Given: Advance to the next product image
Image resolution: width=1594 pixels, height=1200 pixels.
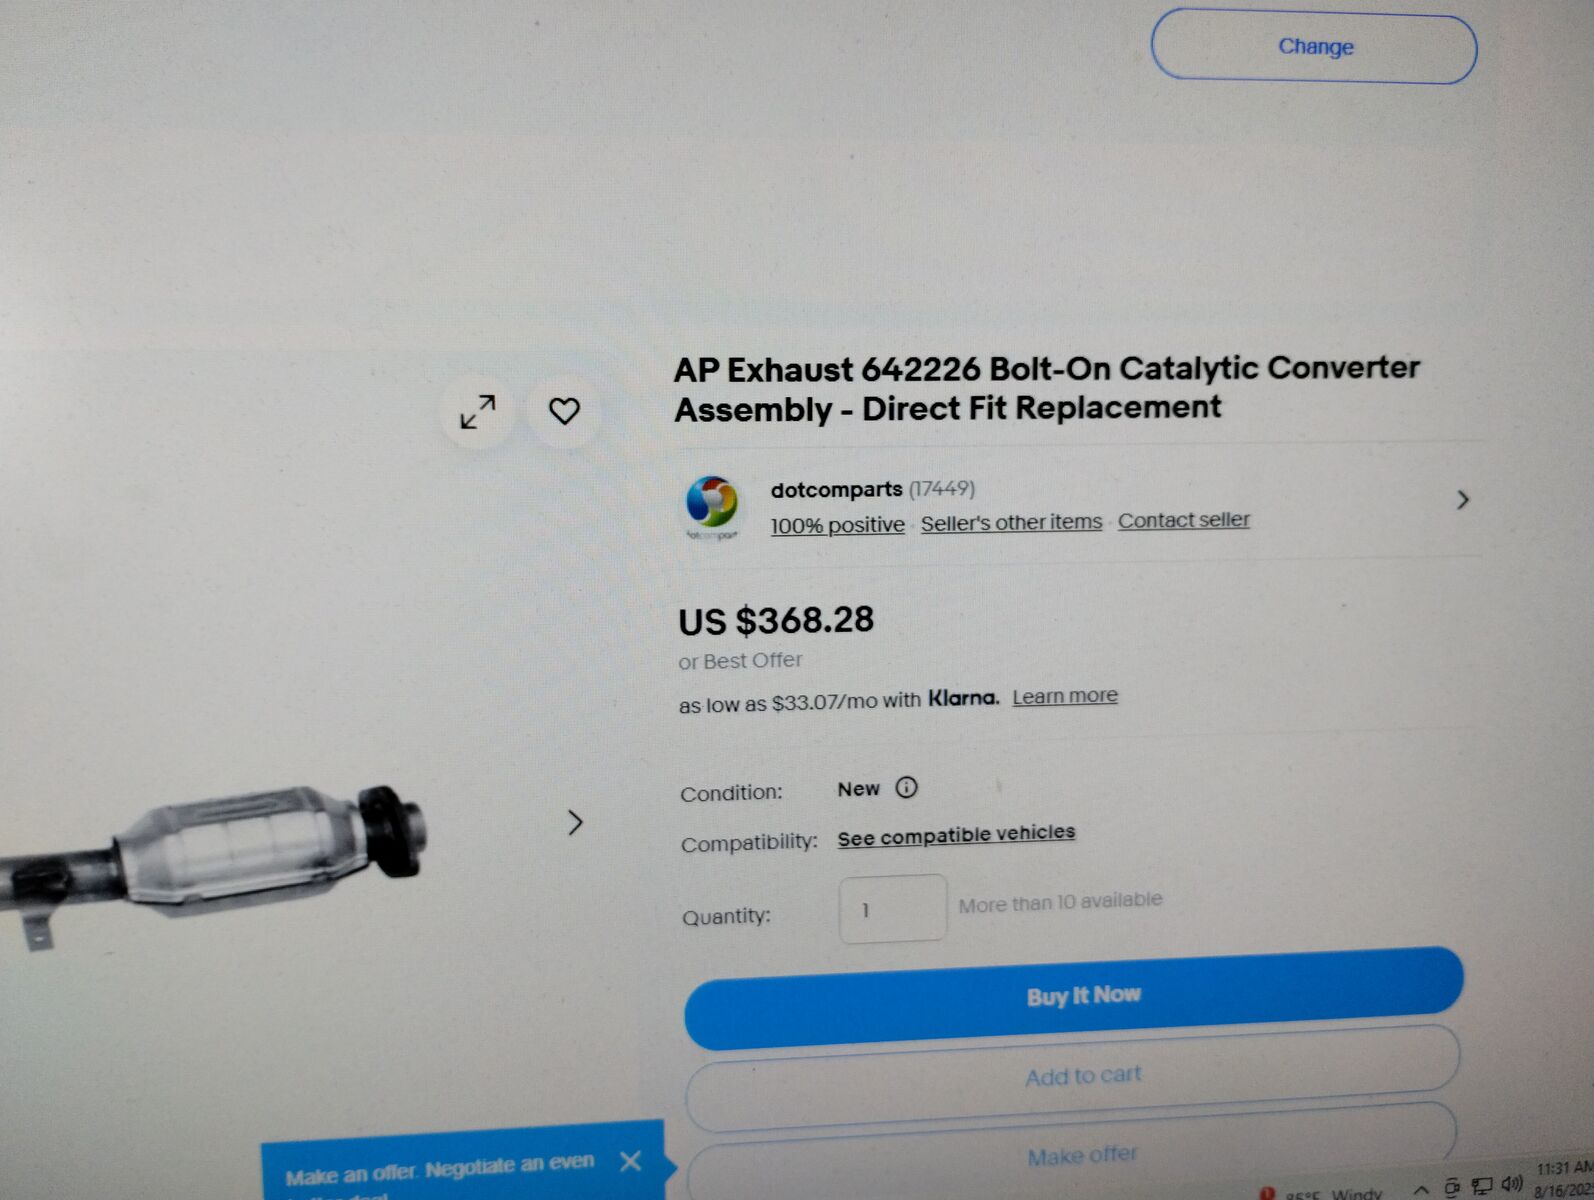Looking at the screenshot, I should pos(575,822).
